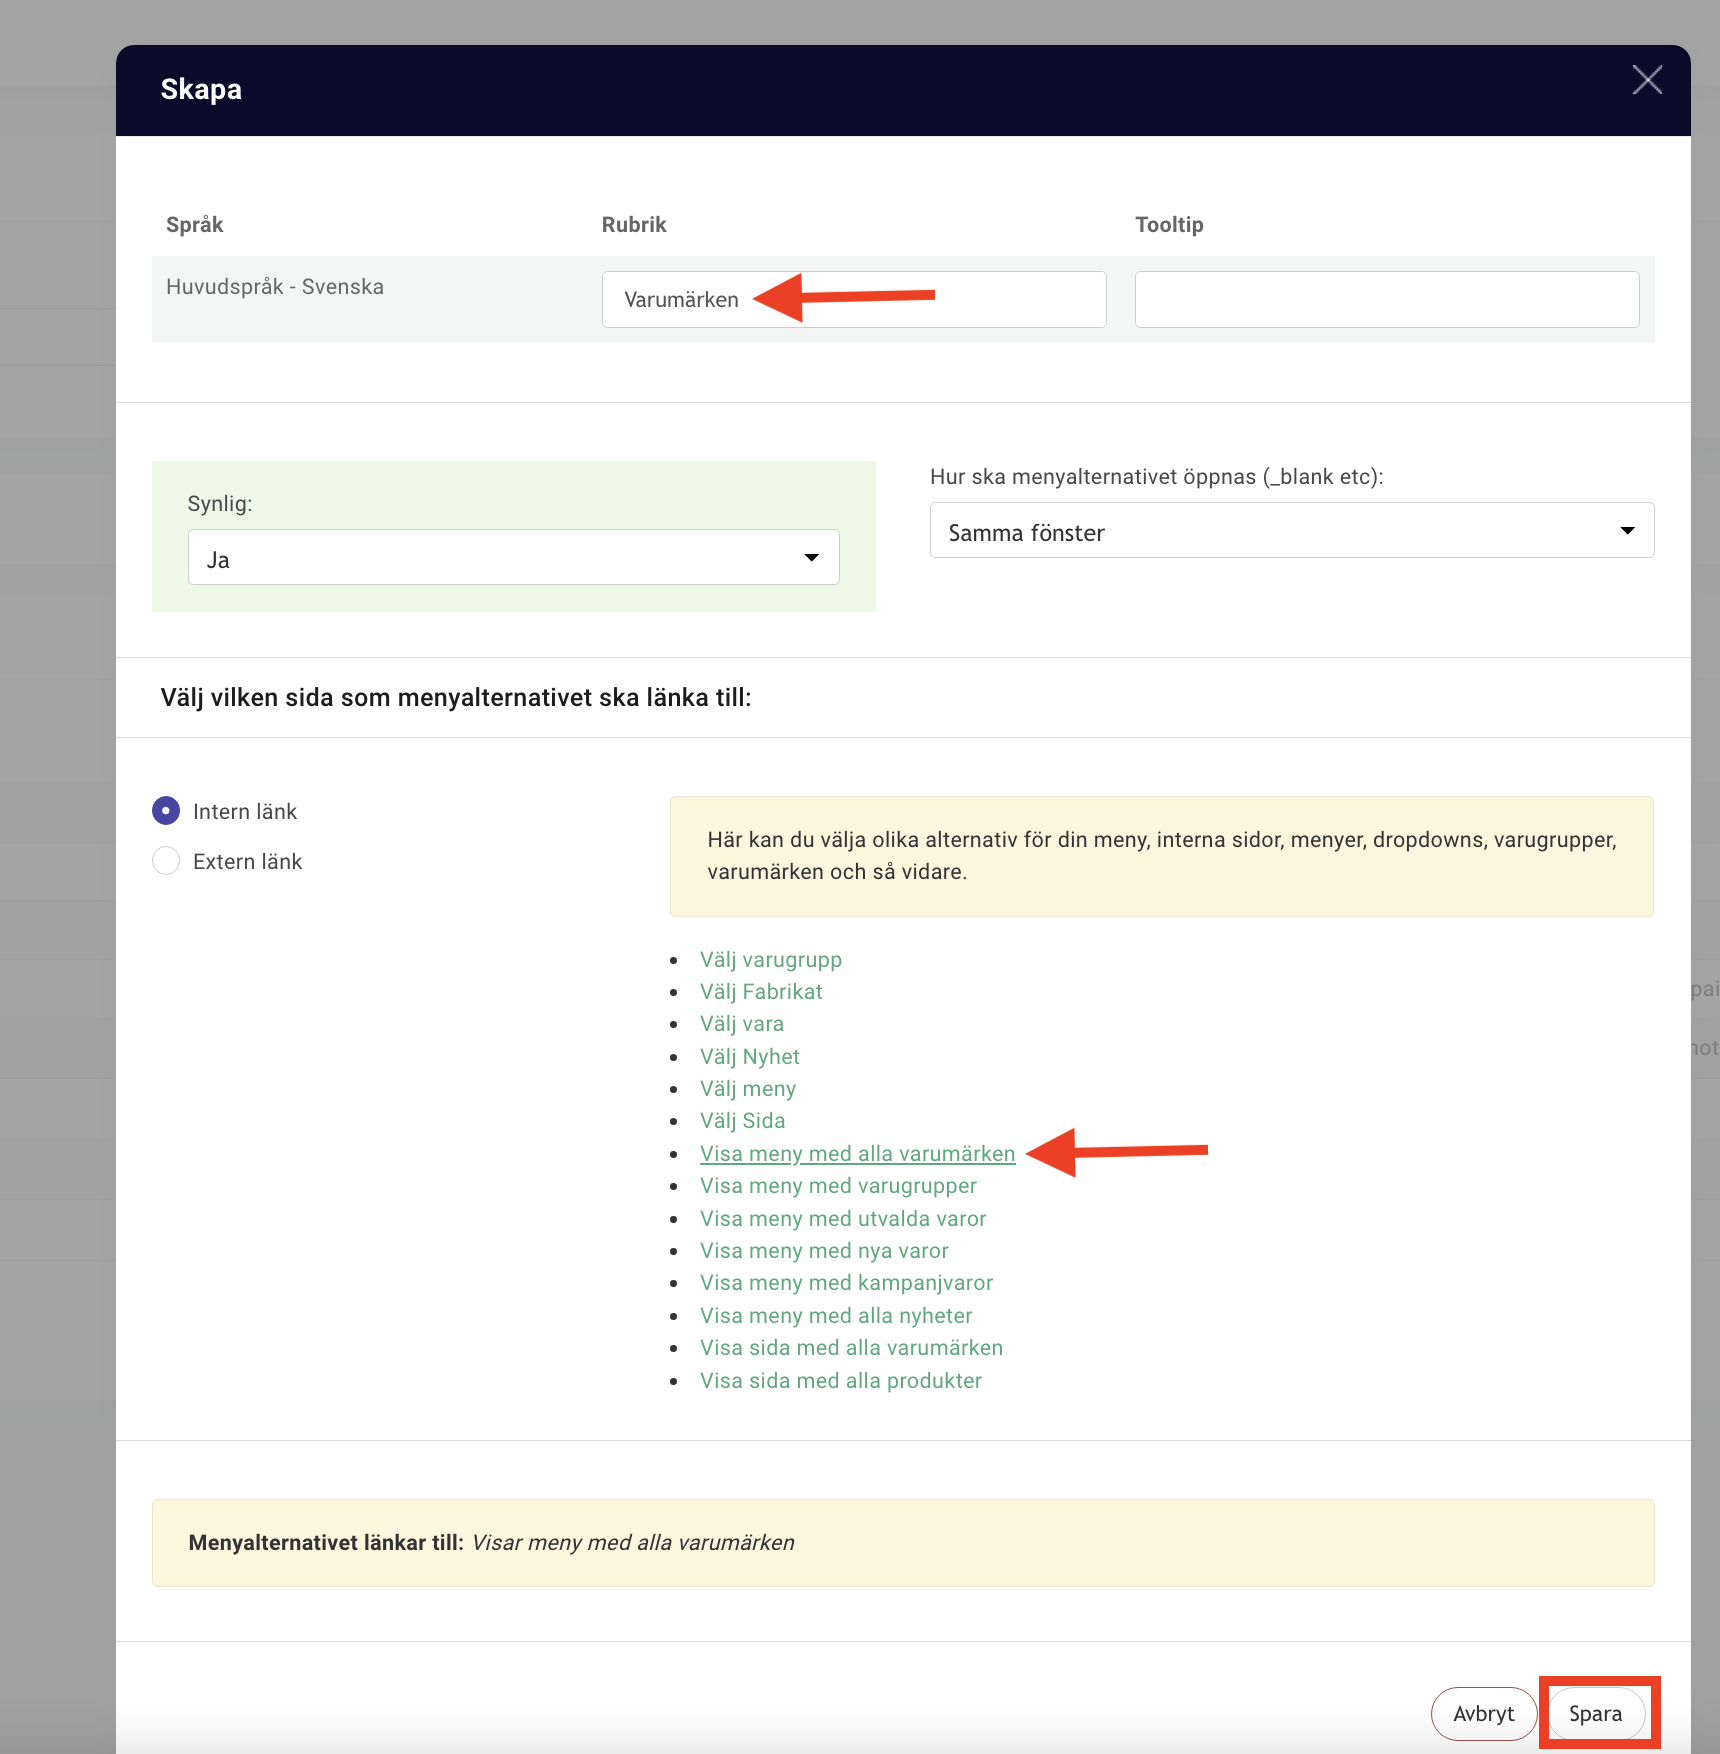Image resolution: width=1720 pixels, height=1754 pixels.
Task: Click the Avbryt button
Action: tap(1484, 1714)
